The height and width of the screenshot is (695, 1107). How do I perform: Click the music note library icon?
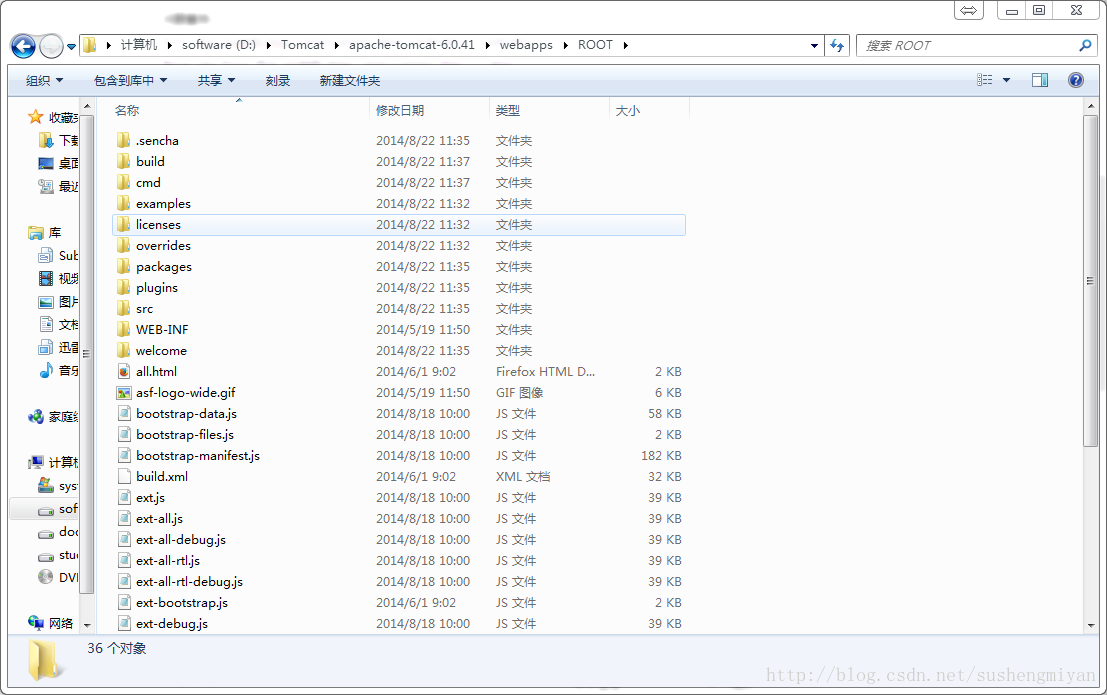[x=46, y=370]
